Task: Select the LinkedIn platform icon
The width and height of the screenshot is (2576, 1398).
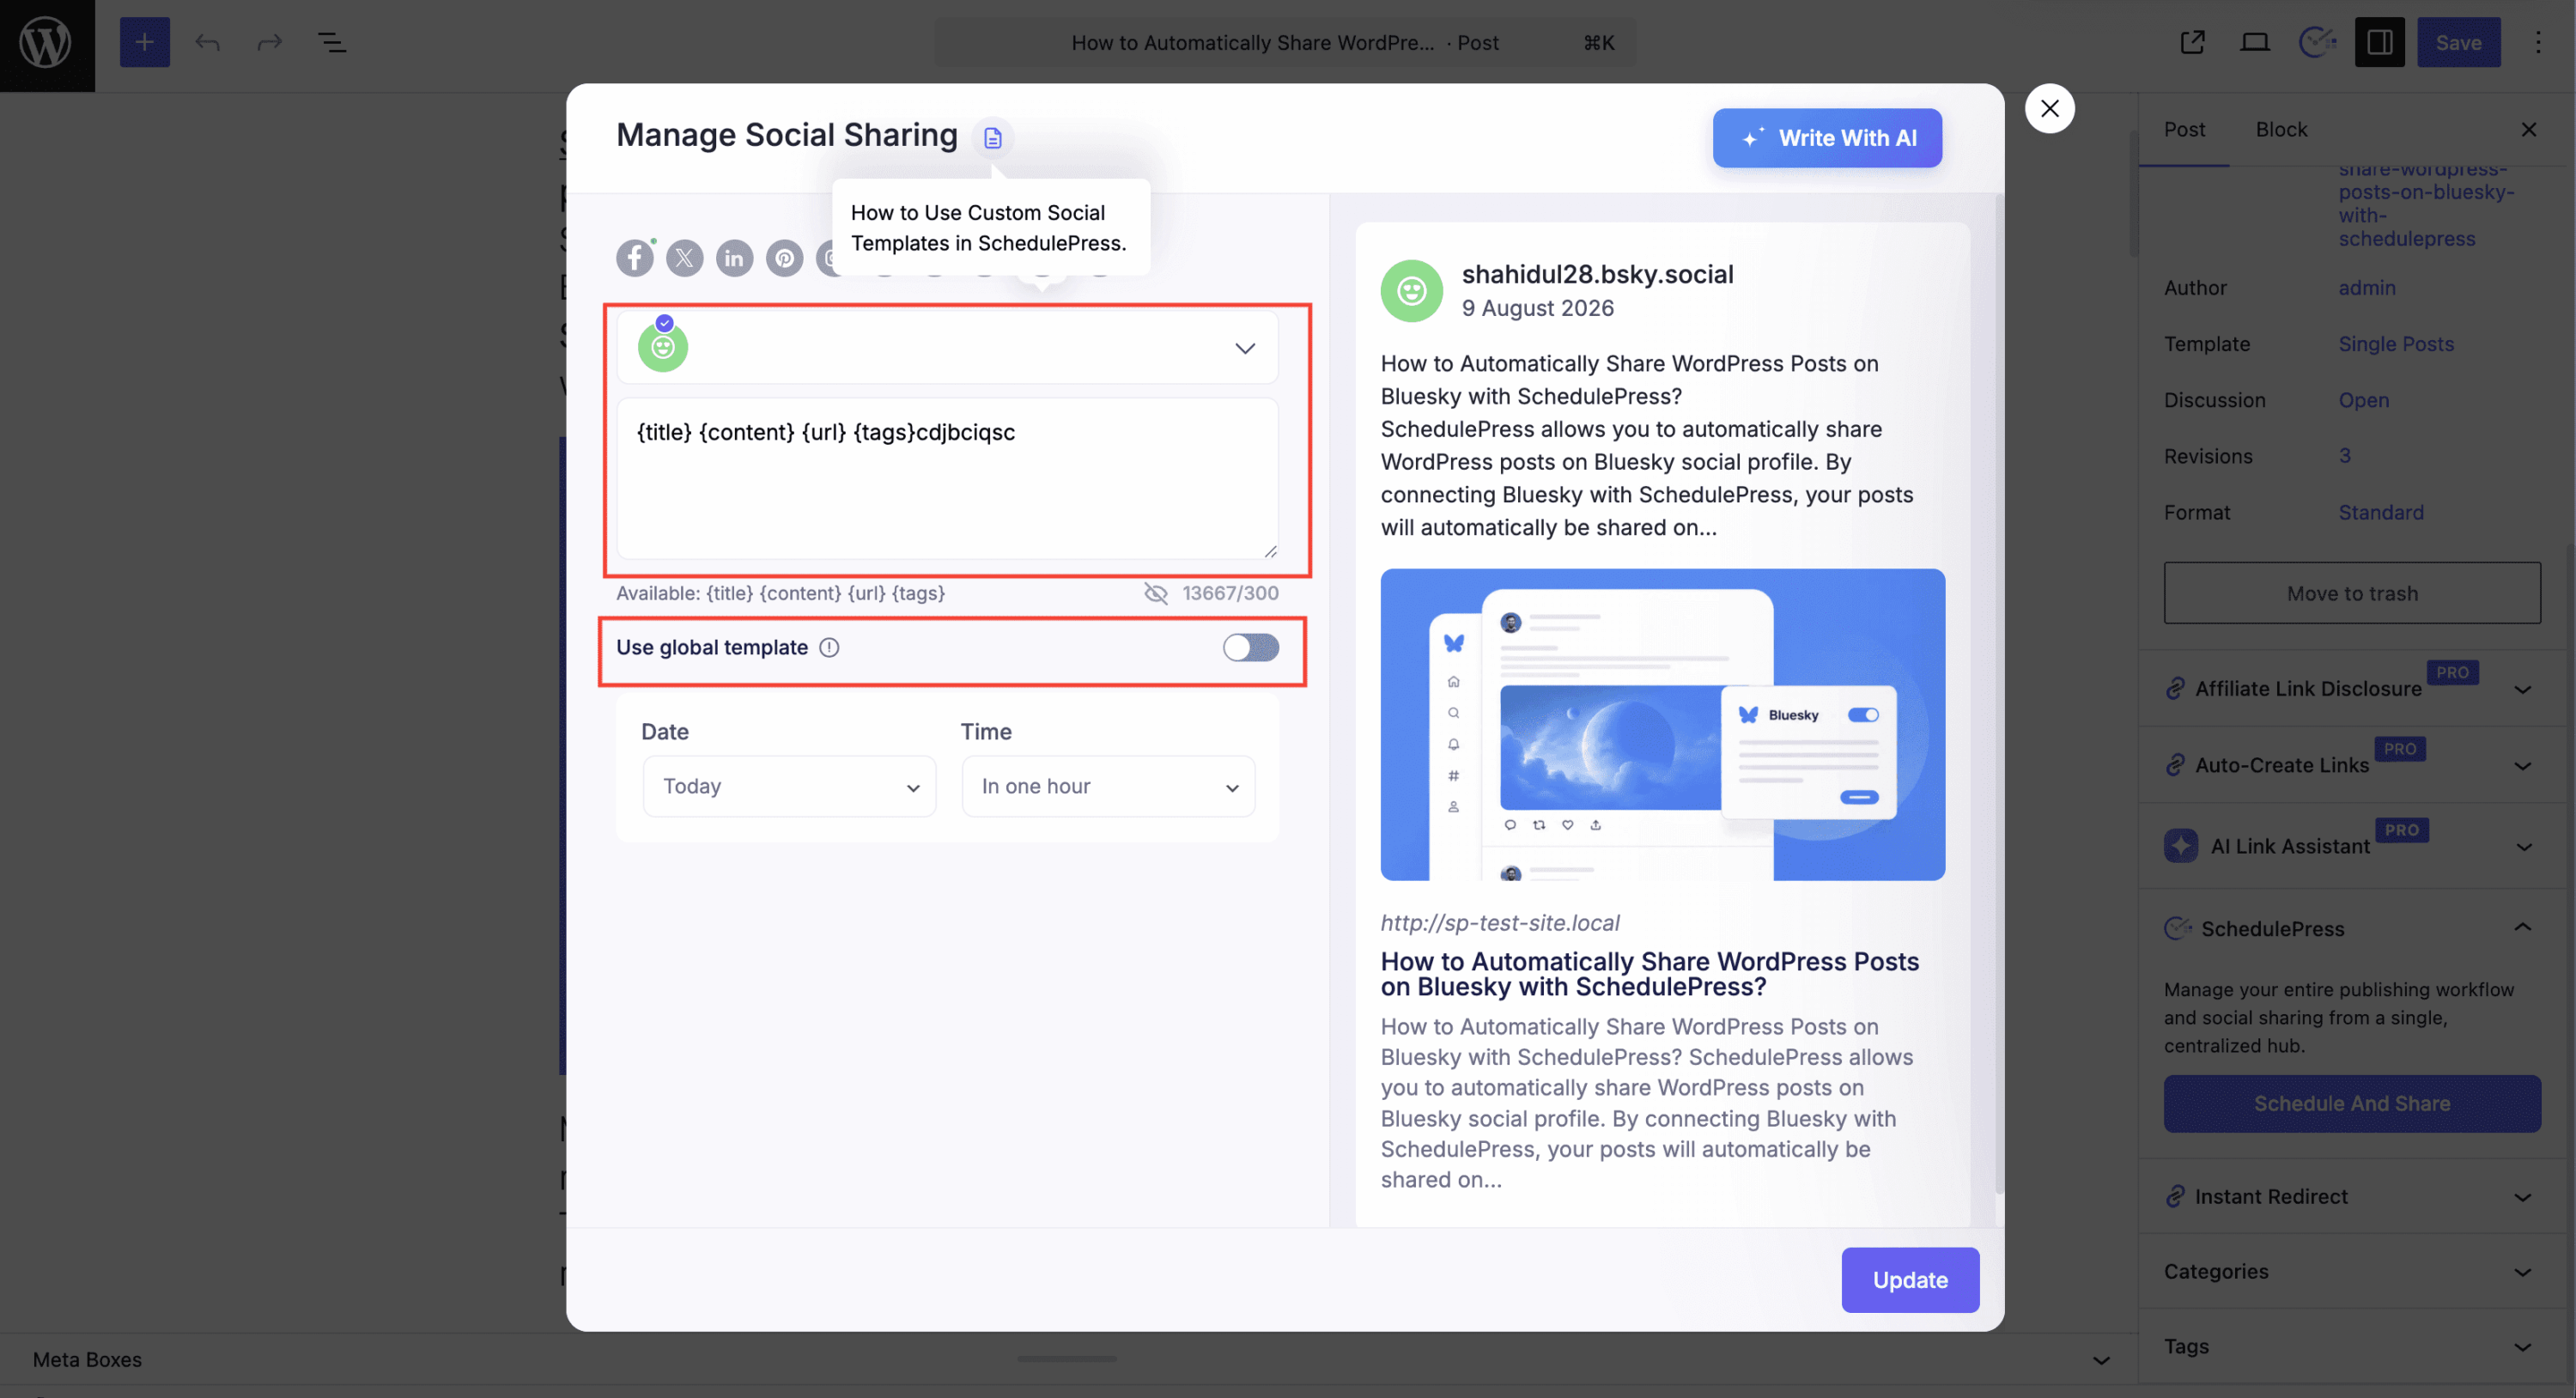Action: coord(734,258)
